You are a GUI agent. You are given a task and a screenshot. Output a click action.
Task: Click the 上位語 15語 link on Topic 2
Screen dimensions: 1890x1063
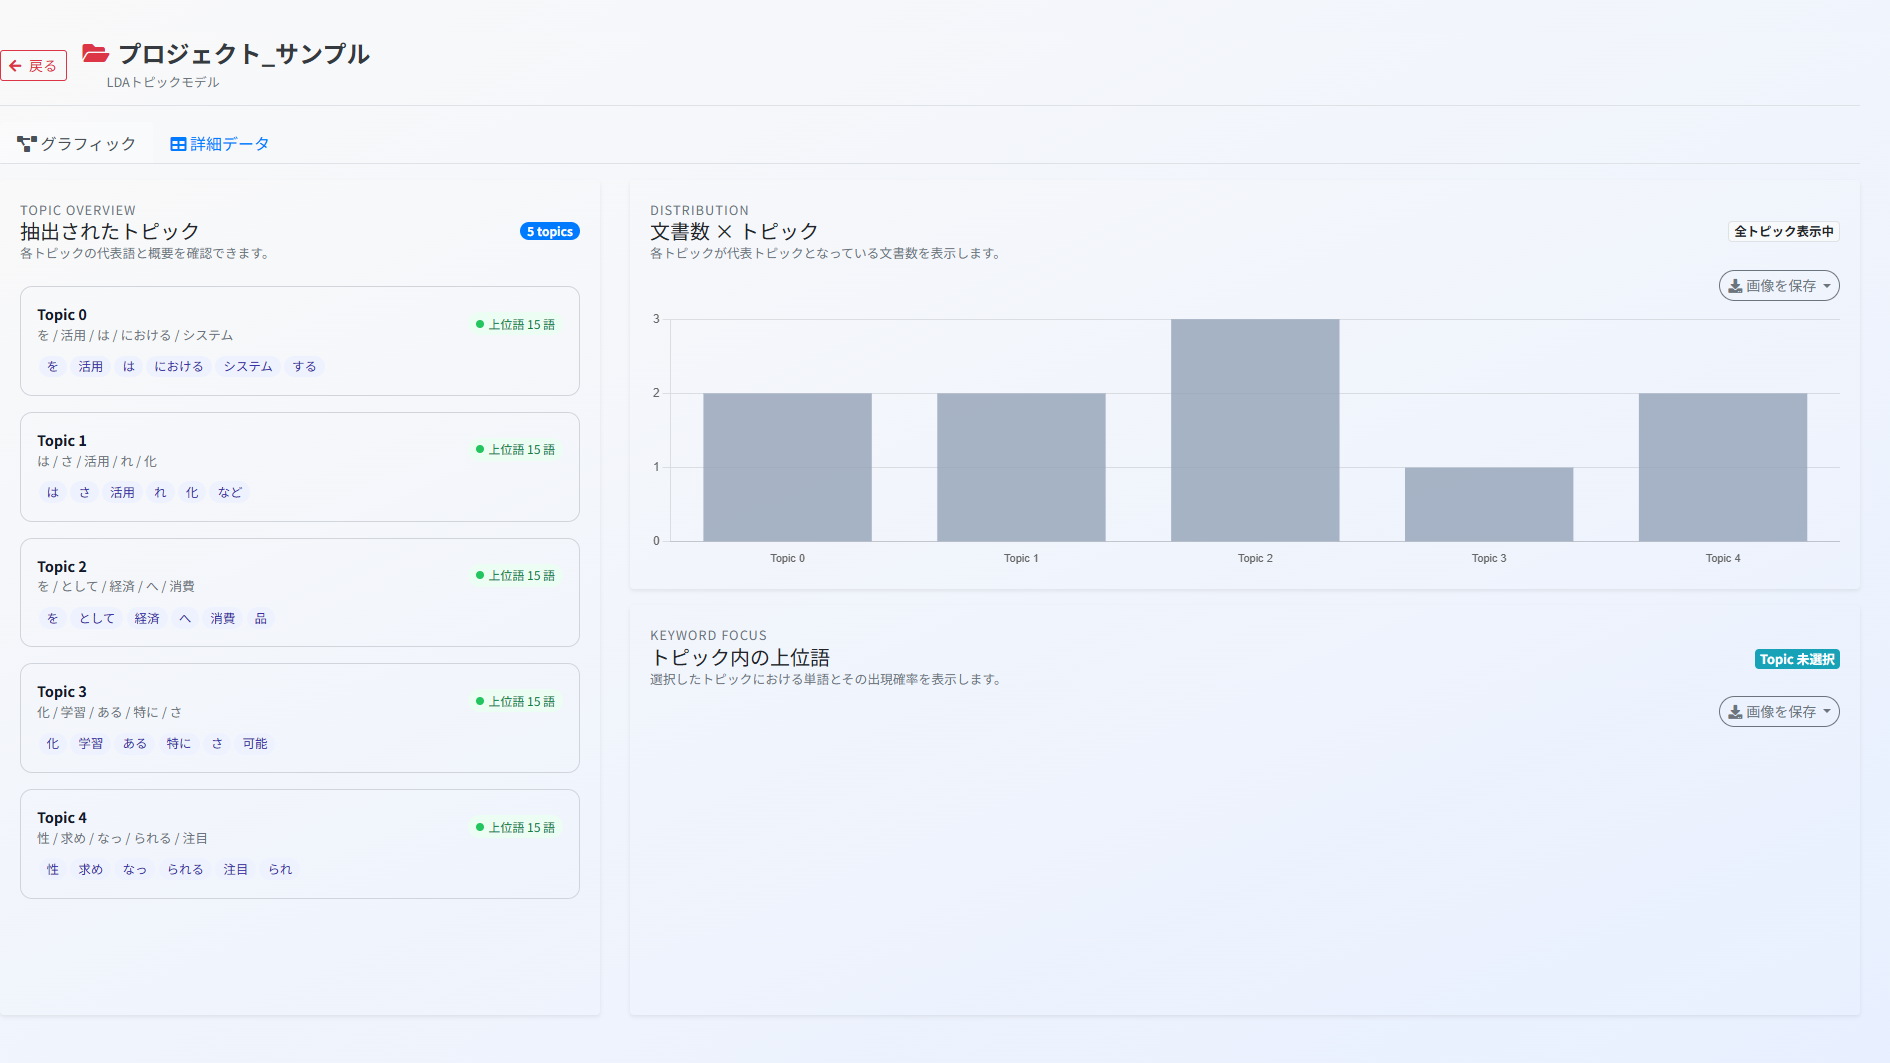pos(521,575)
